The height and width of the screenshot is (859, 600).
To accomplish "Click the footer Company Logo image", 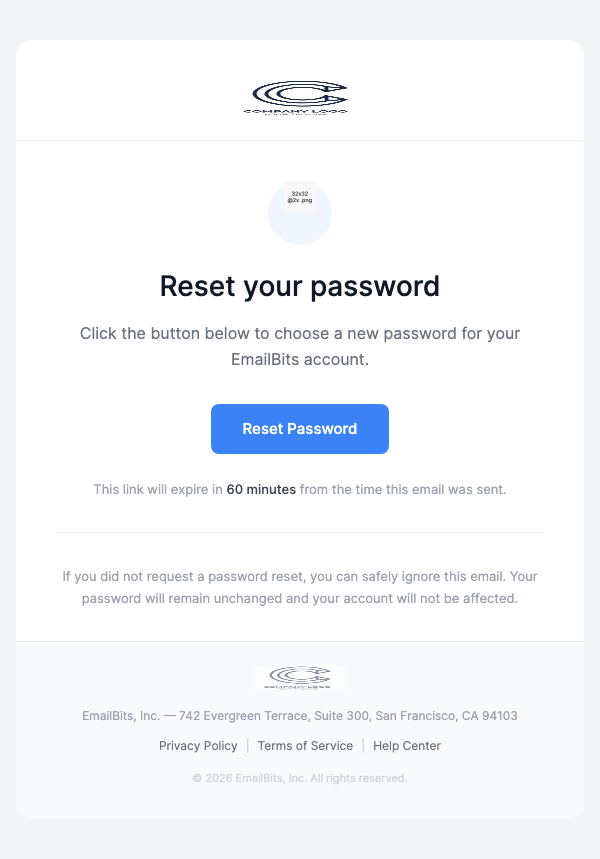I will pyautogui.click(x=299, y=677).
